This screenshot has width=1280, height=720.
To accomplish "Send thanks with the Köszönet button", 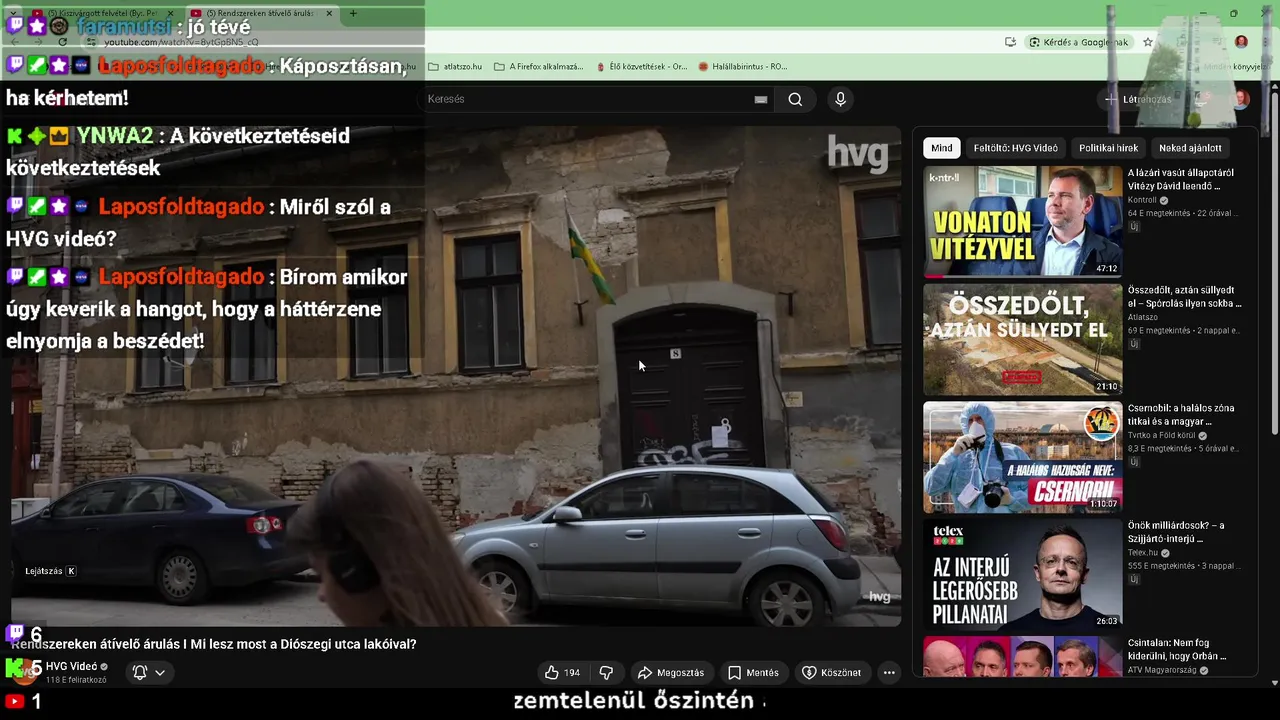I will 832,673.
